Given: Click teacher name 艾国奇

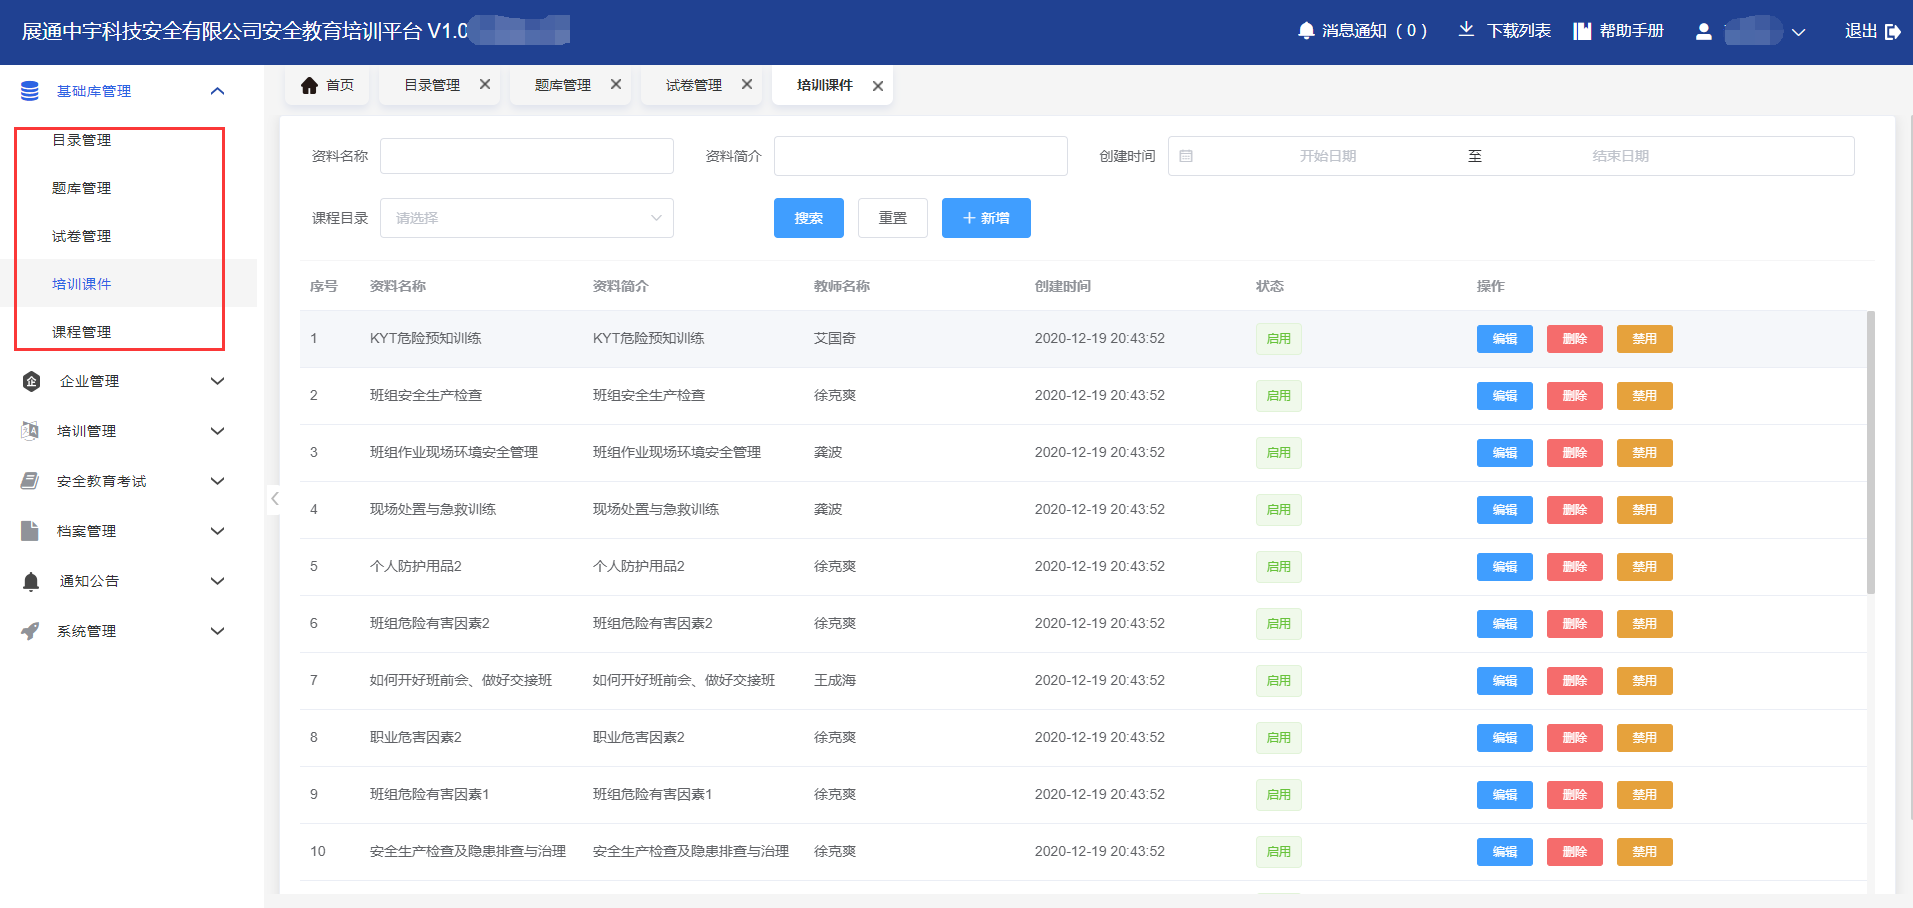Looking at the screenshot, I should click(x=835, y=338).
